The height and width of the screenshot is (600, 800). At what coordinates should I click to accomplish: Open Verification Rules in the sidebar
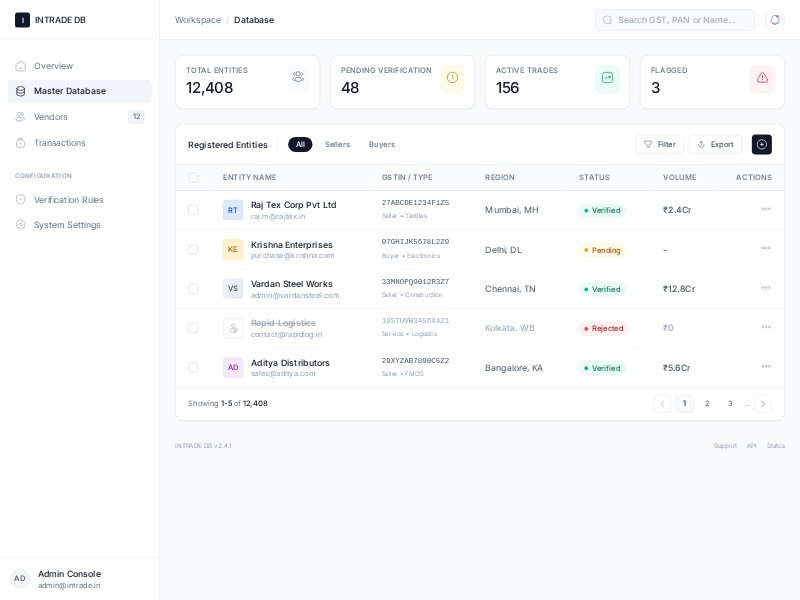tap(68, 200)
